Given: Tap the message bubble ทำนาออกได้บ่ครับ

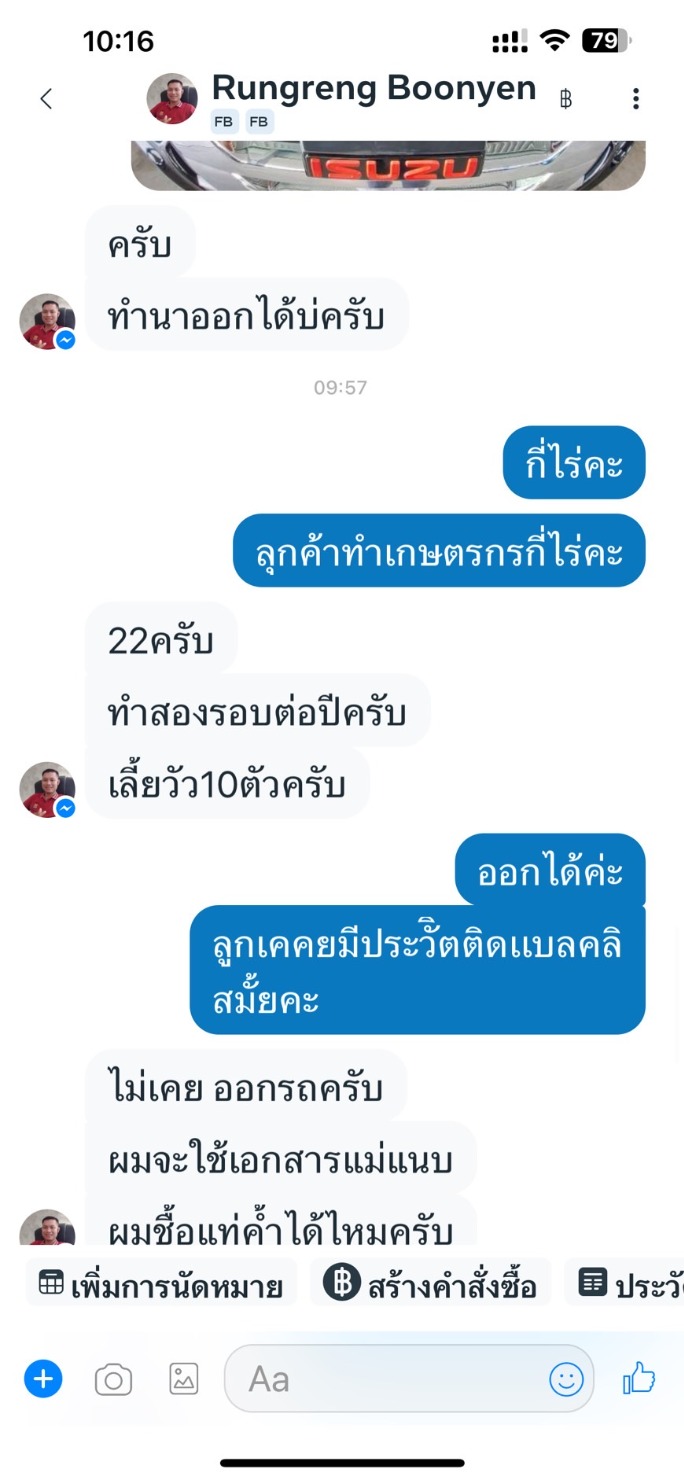Looking at the screenshot, I should click(x=246, y=315).
